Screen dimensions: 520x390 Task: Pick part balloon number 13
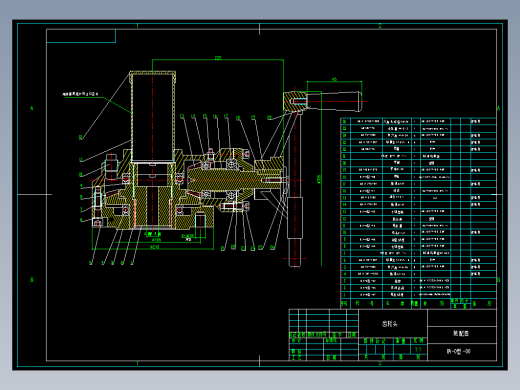(182, 116)
